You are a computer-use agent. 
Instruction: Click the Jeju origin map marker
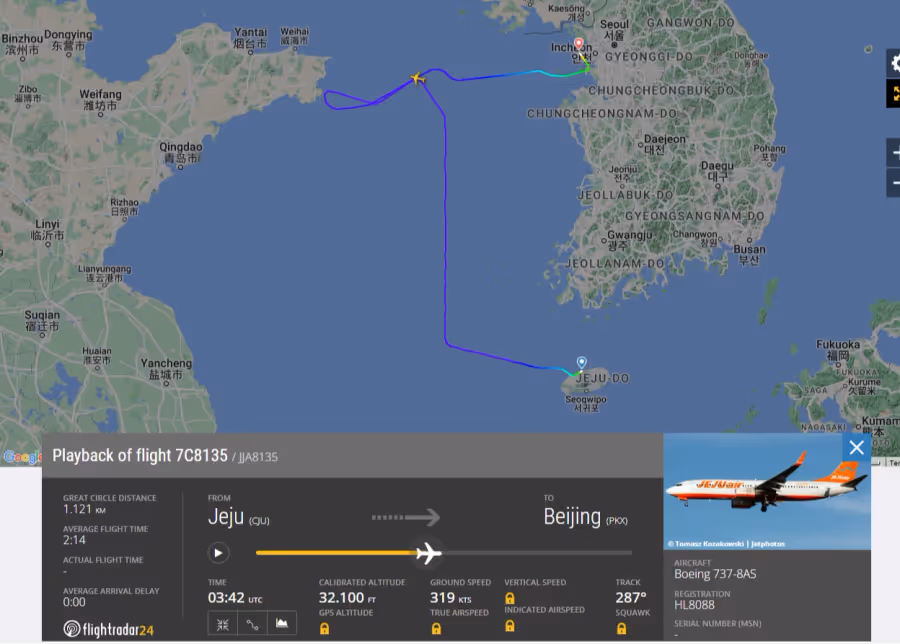coord(581,362)
